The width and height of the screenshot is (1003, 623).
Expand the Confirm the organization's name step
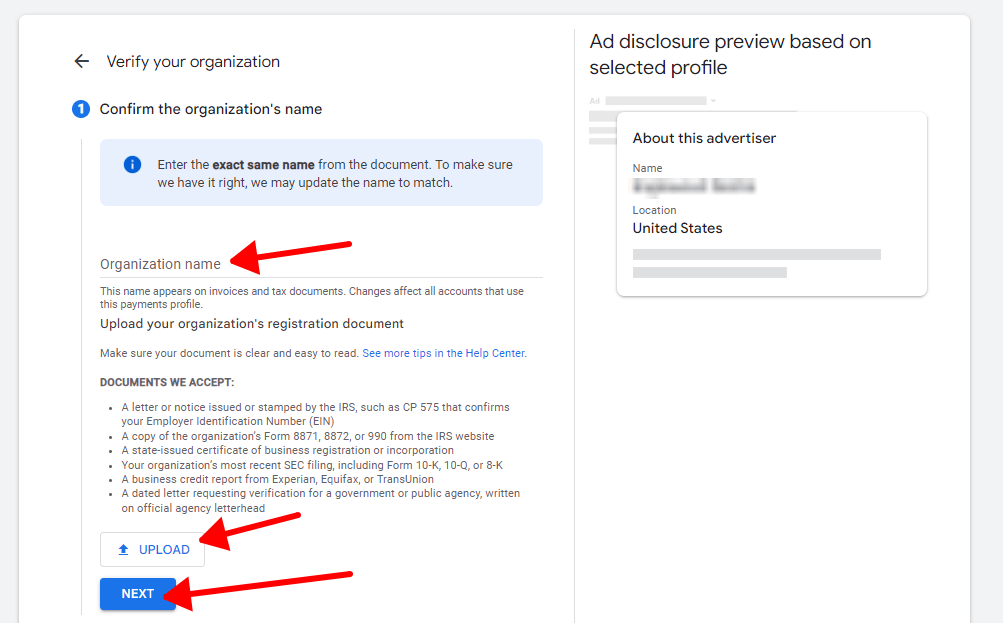click(x=212, y=109)
